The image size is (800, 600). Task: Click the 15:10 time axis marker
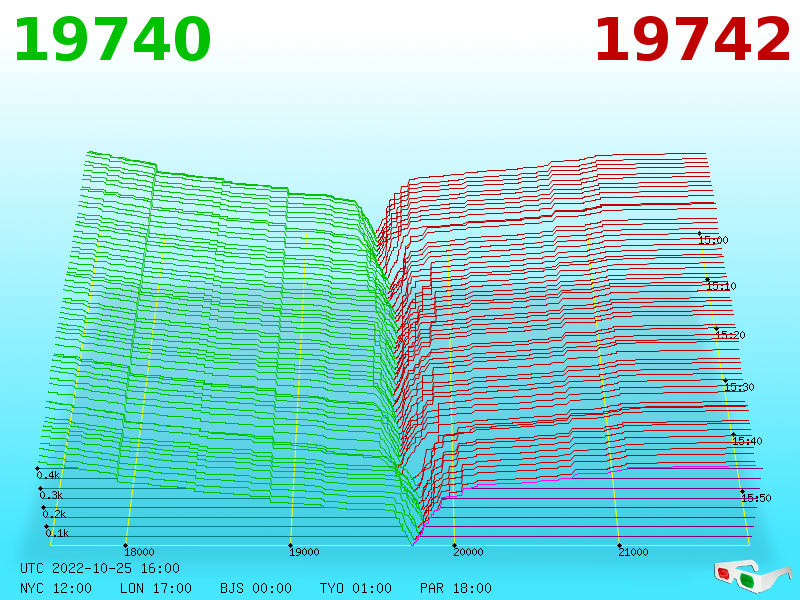coord(721,286)
